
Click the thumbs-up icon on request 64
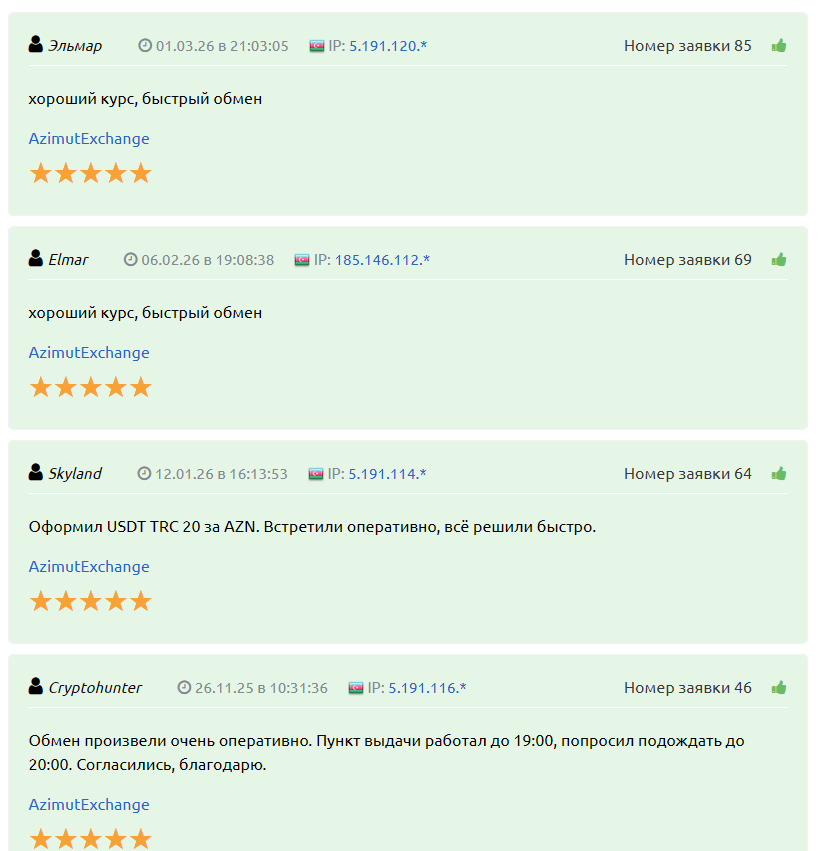779,474
